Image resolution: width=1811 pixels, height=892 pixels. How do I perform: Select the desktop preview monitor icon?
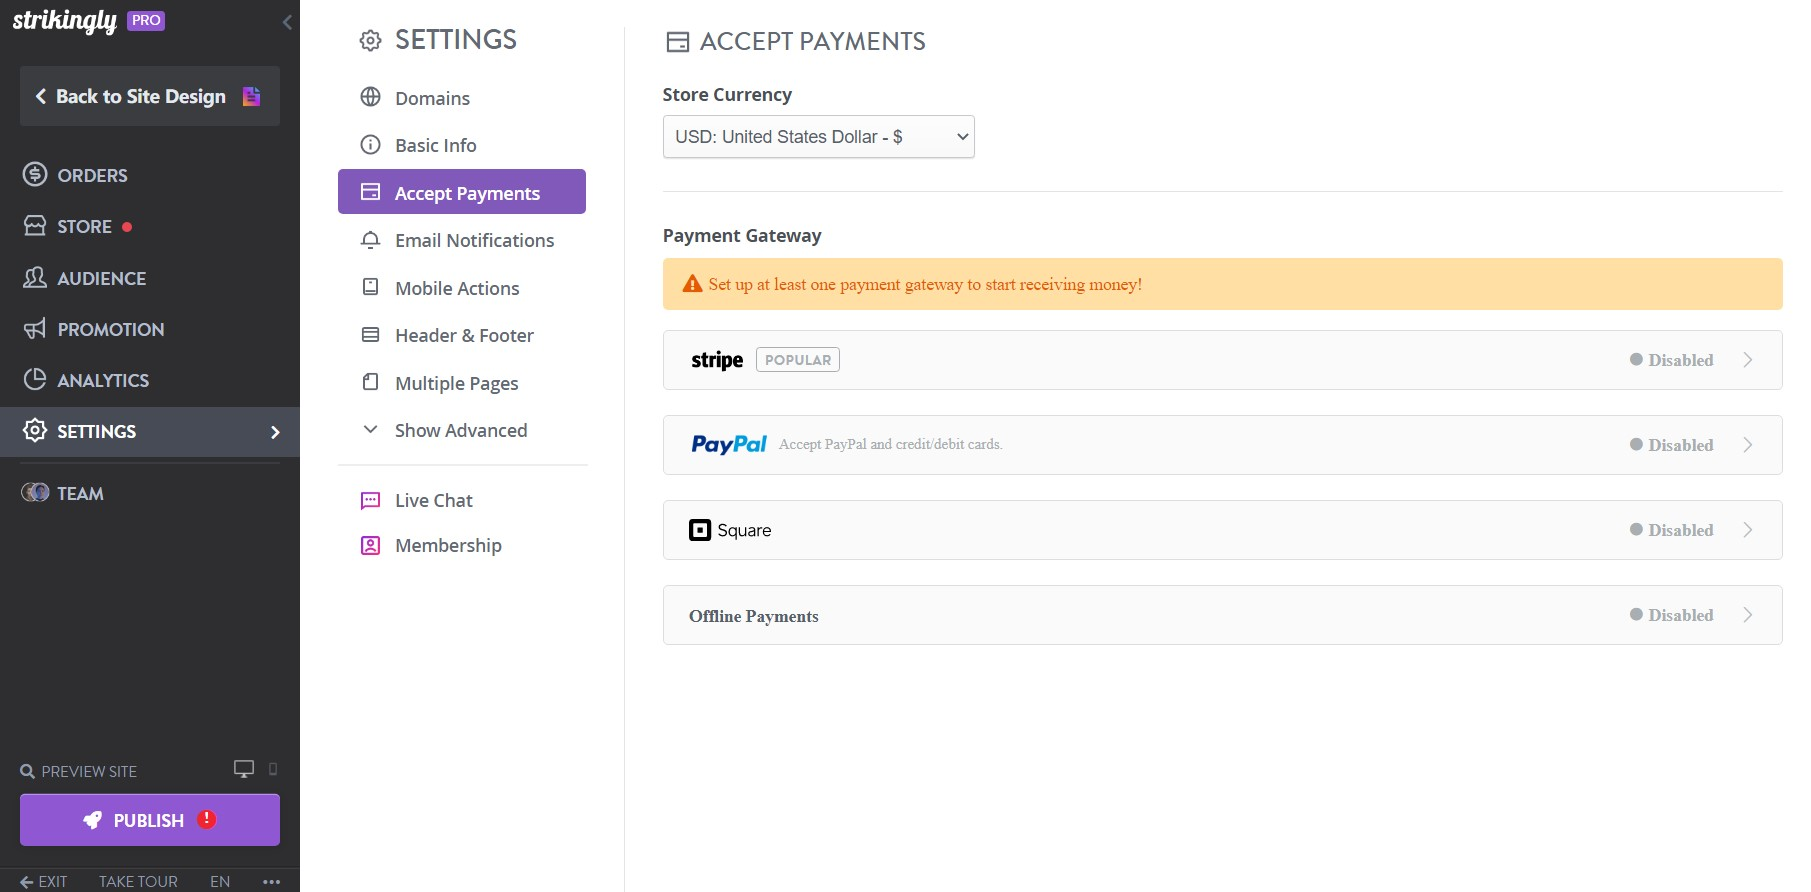coord(243,769)
